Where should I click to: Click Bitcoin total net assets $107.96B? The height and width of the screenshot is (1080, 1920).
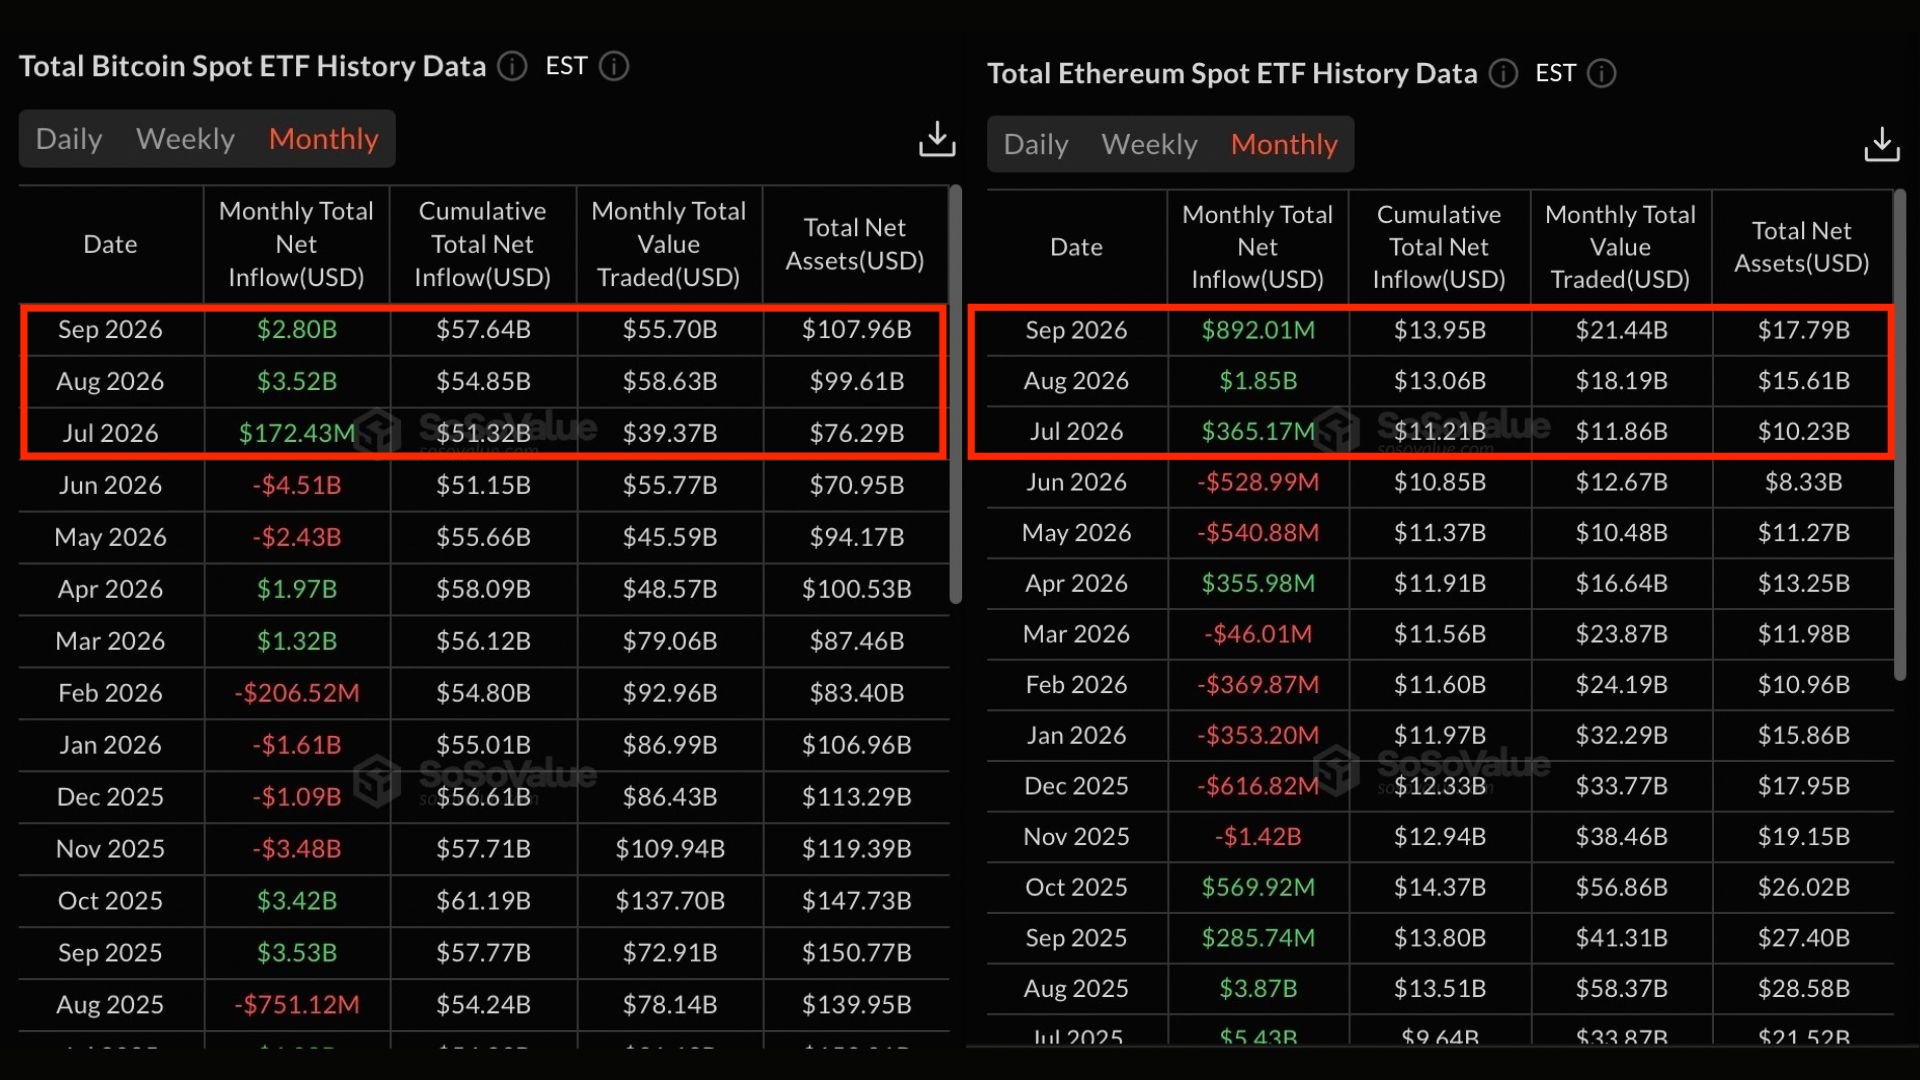point(857,329)
